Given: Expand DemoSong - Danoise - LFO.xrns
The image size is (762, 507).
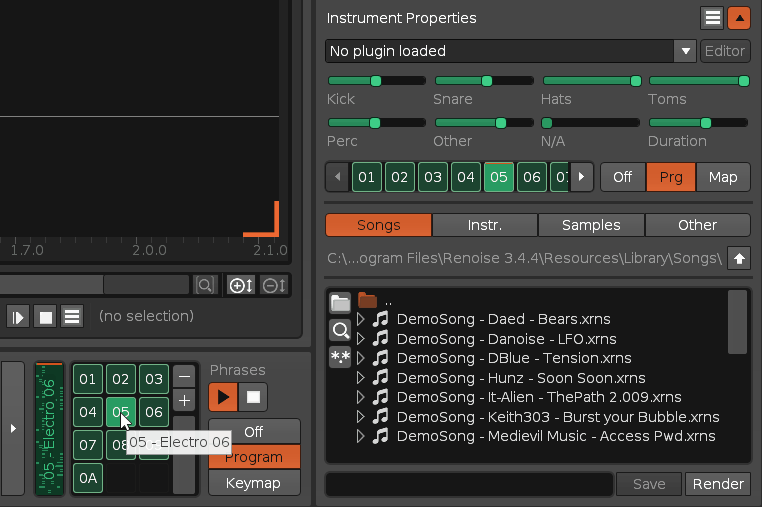Looking at the screenshot, I should tap(361, 339).
